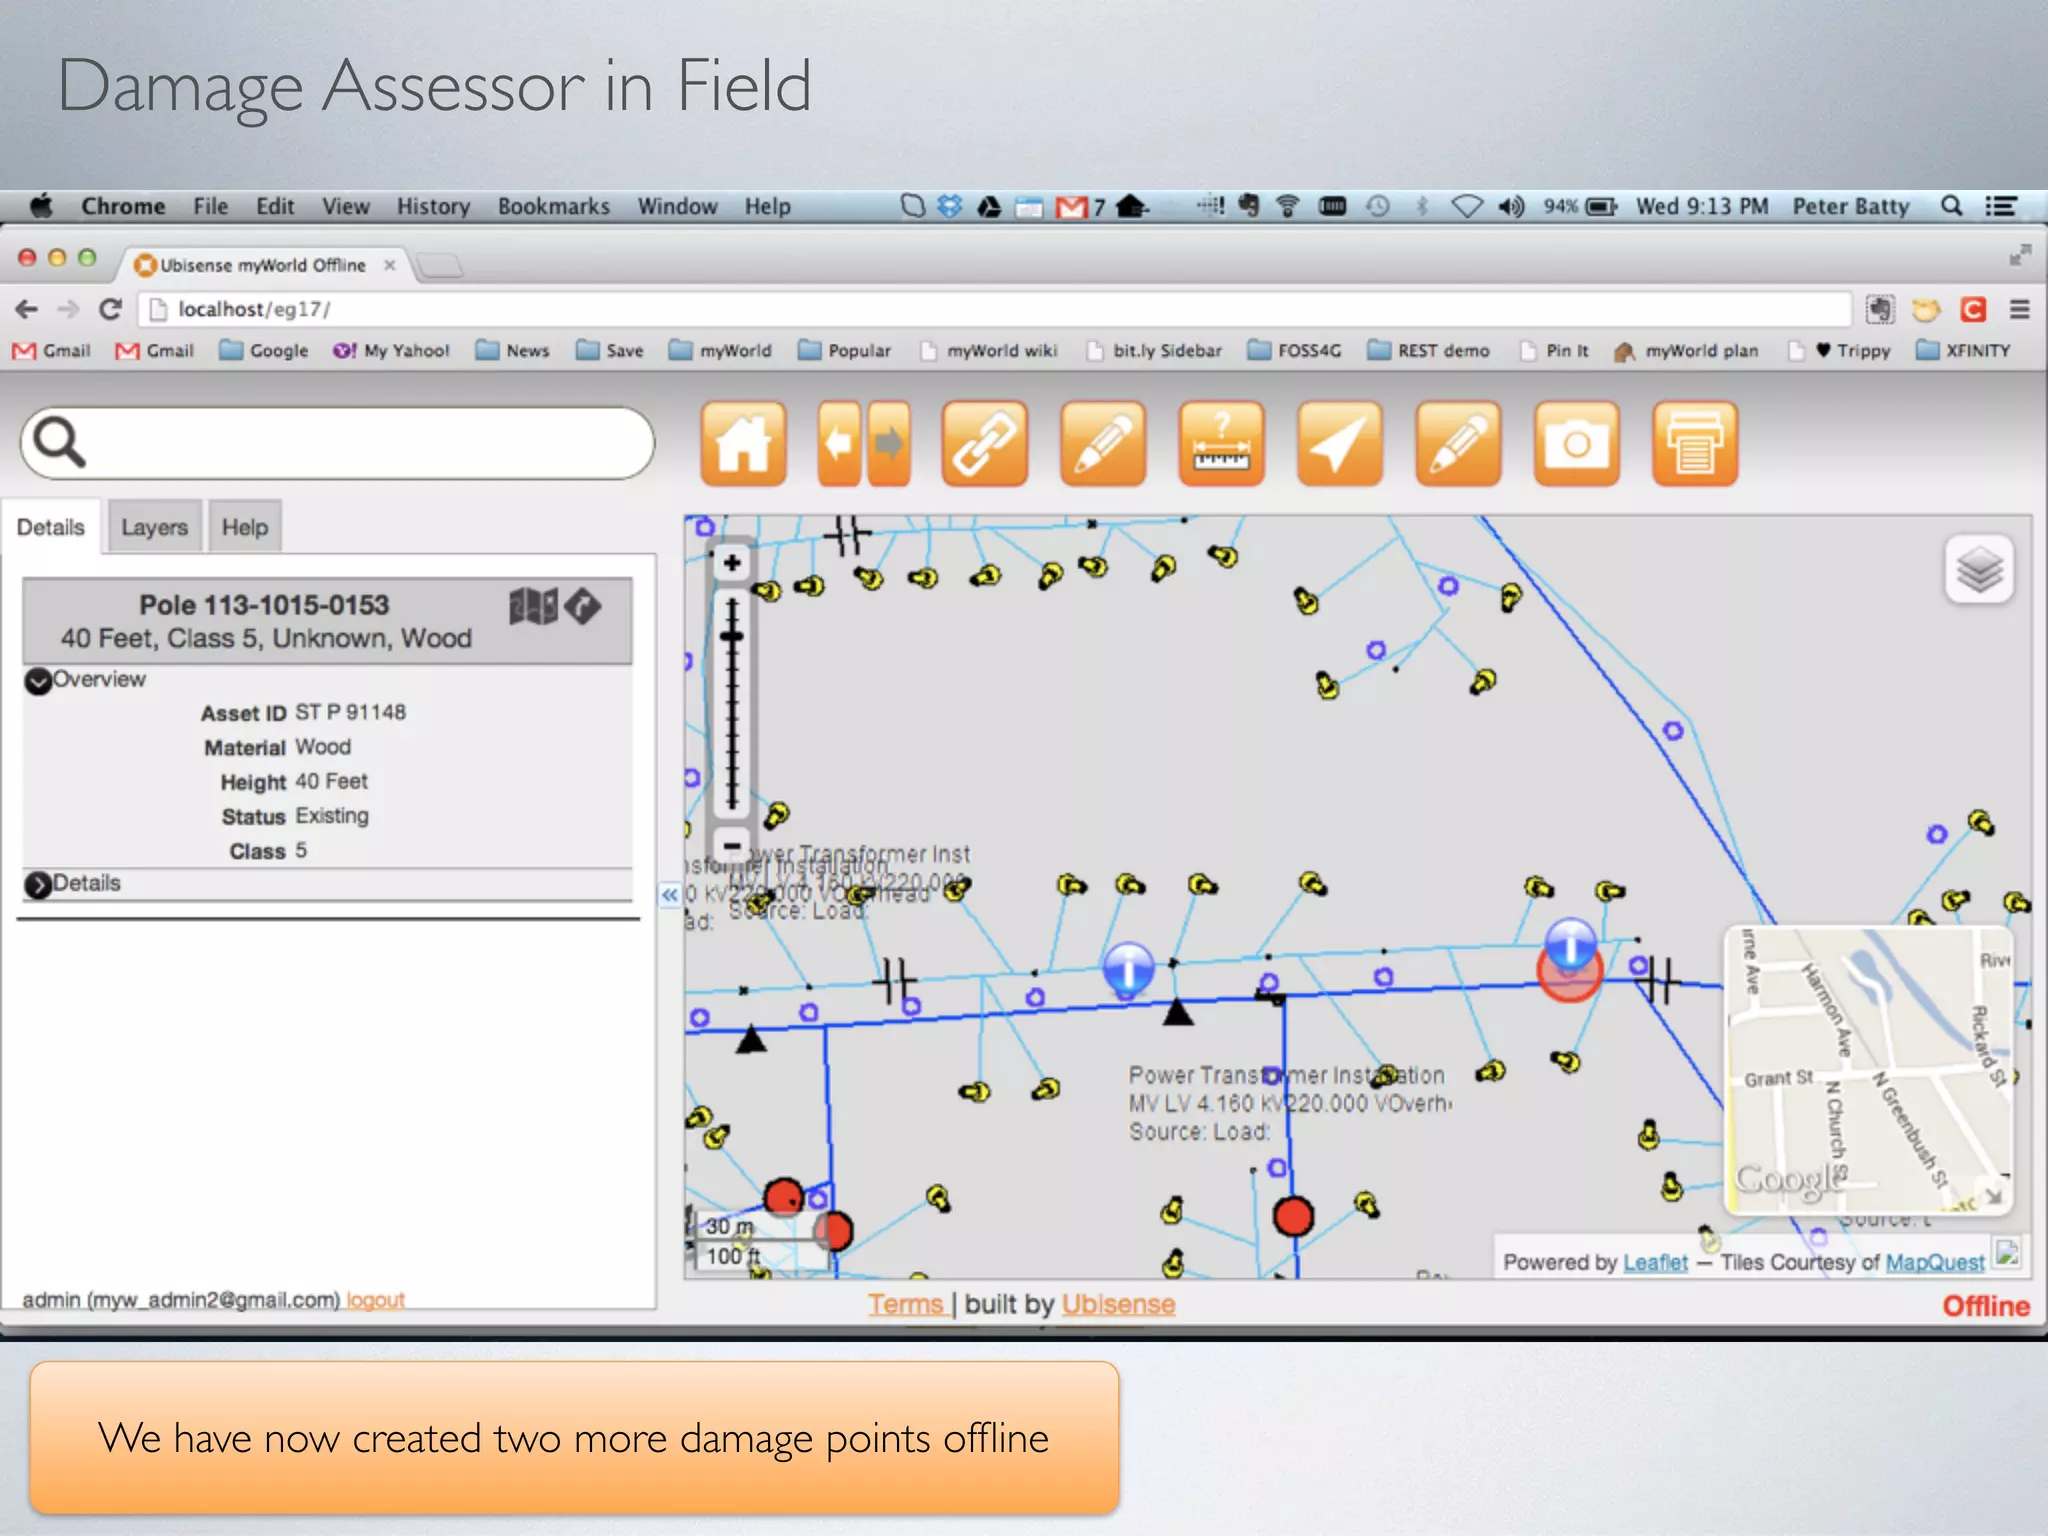2048x1536 pixels.
Task: Click the orange print toolbar button
Action: [x=1695, y=444]
